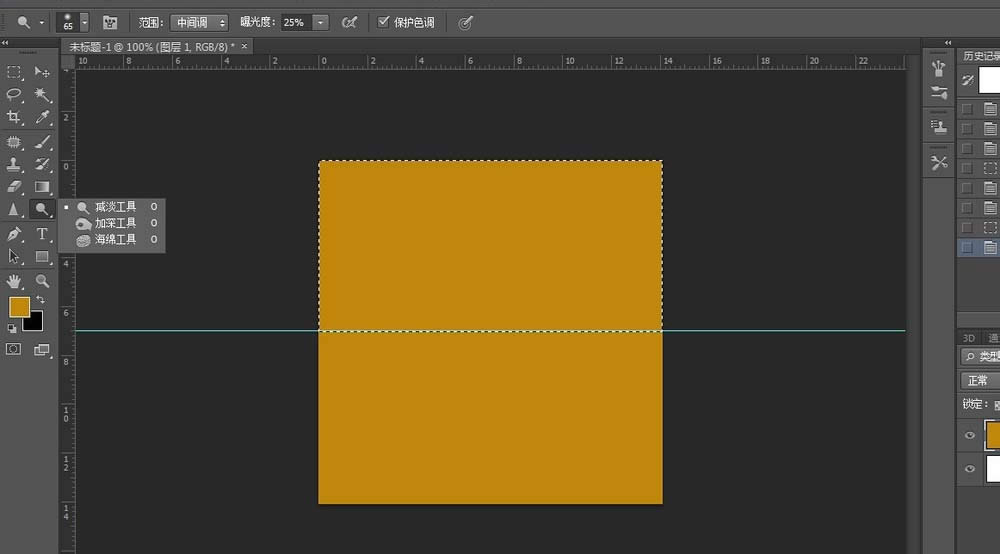The width and height of the screenshot is (1000, 554).
Task: Open the 范围 中间调 dropdown
Action: tap(199, 23)
